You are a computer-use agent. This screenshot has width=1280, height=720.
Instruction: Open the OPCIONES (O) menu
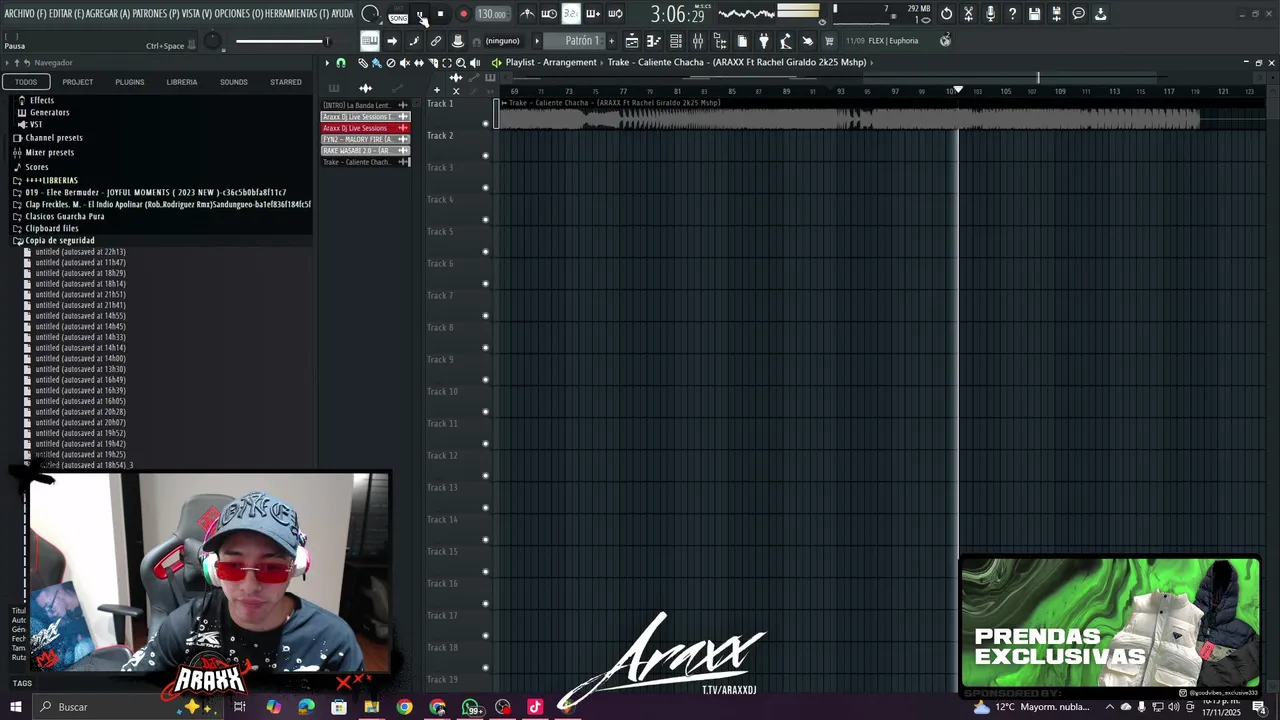point(238,14)
